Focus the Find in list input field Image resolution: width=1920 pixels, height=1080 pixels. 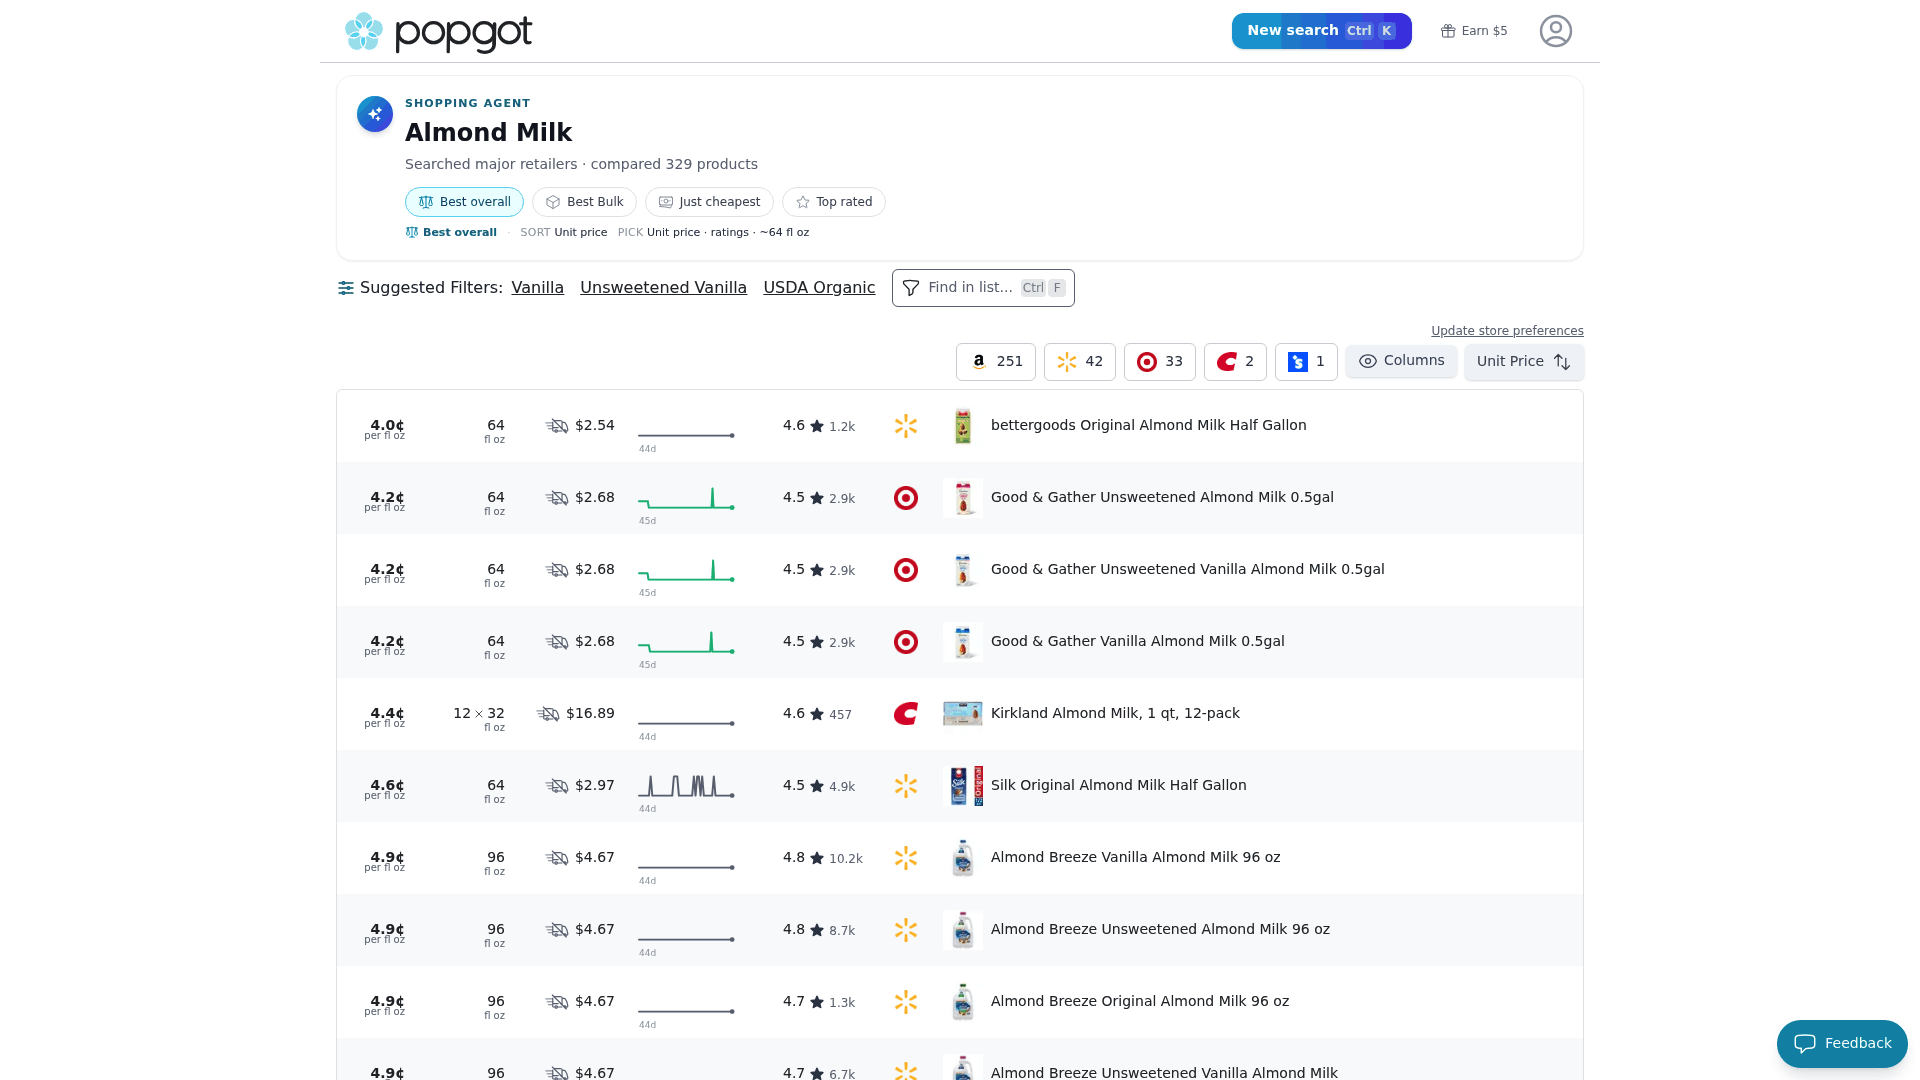pyautogui.click(x=983, y=288)
